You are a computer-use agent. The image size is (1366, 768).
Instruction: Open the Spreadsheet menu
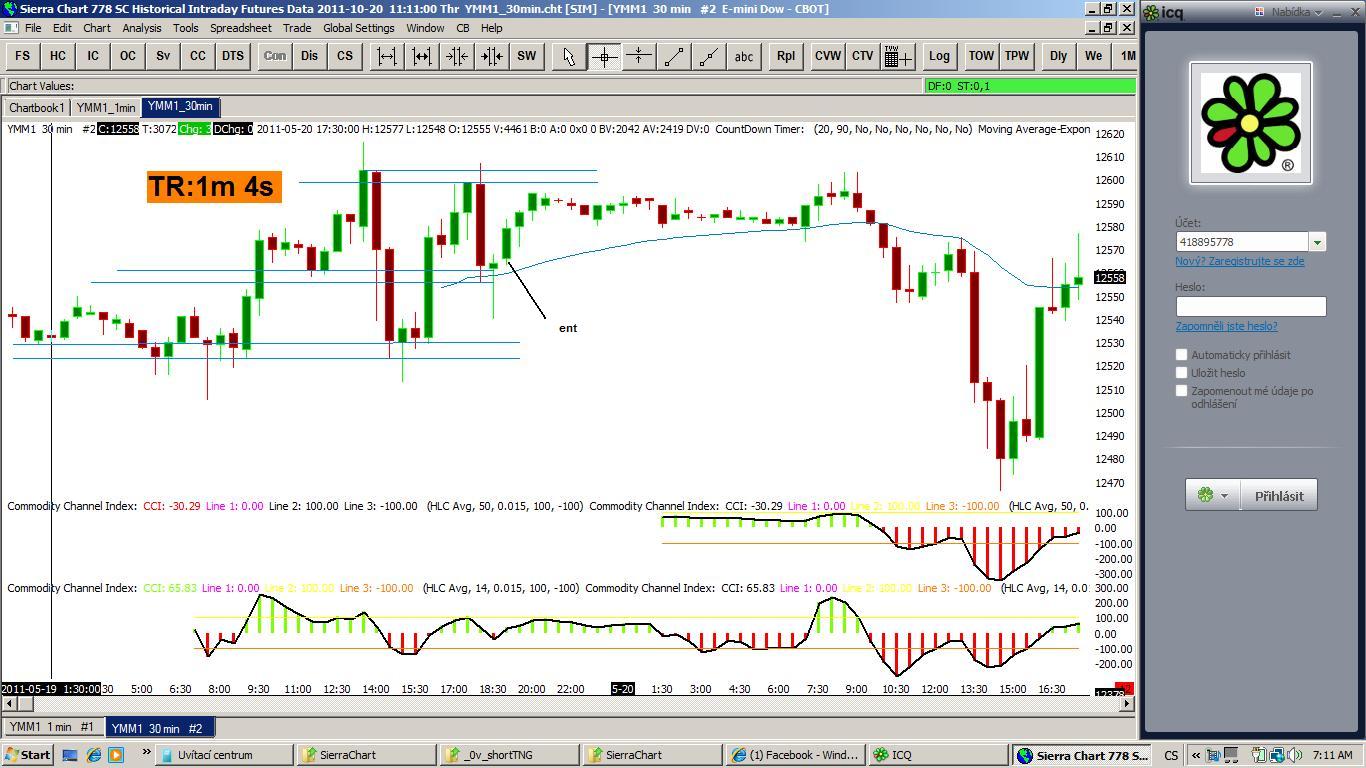coord(241,28)
